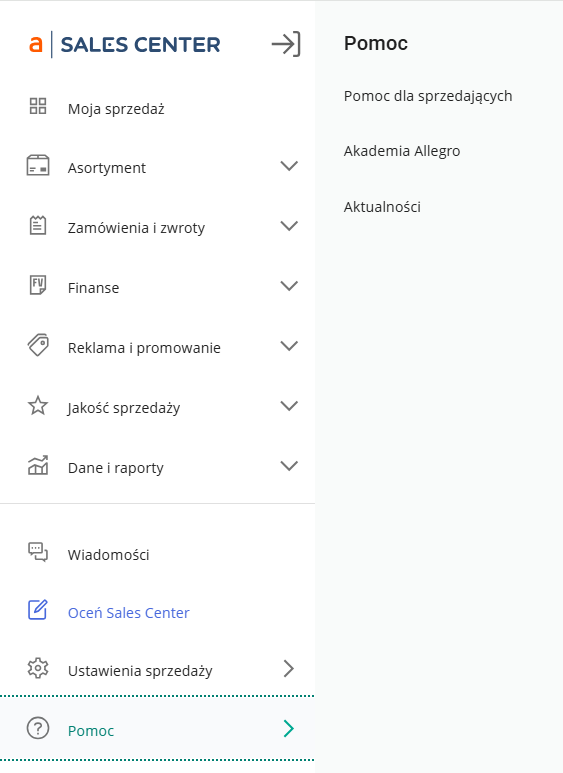Open the Oceń Sales Center link
The width and height of the screenshot is (563, 773).
[129, 613]
